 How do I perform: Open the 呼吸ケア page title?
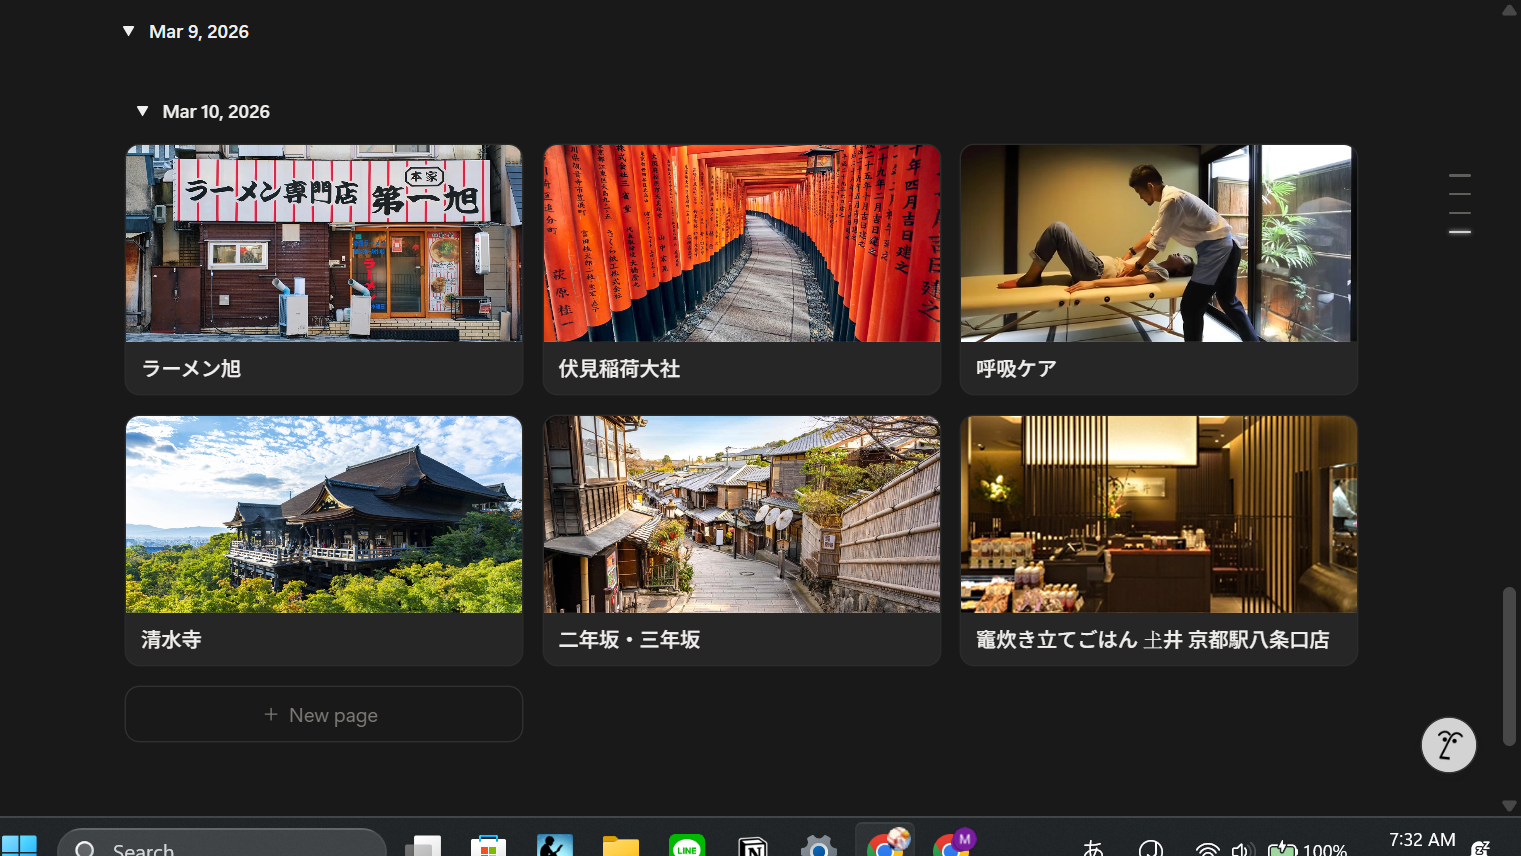pos(1016,369)
